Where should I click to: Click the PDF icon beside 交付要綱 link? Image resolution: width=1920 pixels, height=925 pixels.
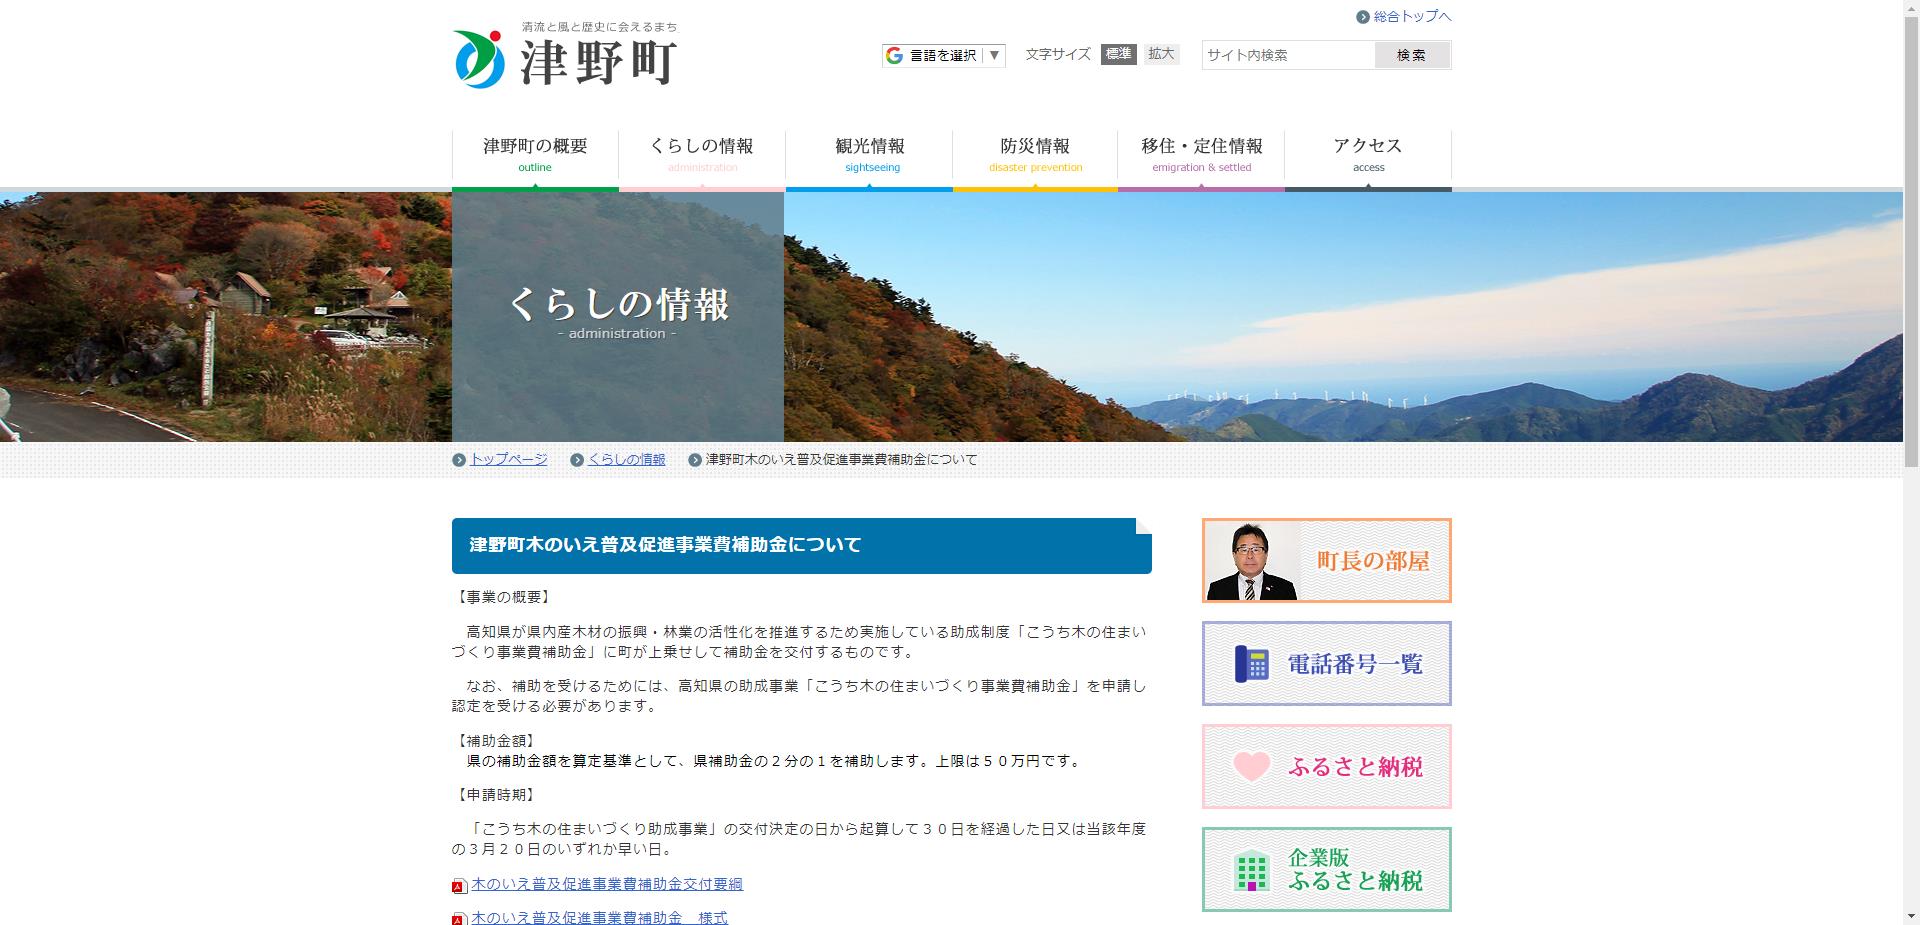(x=459, y=885)
